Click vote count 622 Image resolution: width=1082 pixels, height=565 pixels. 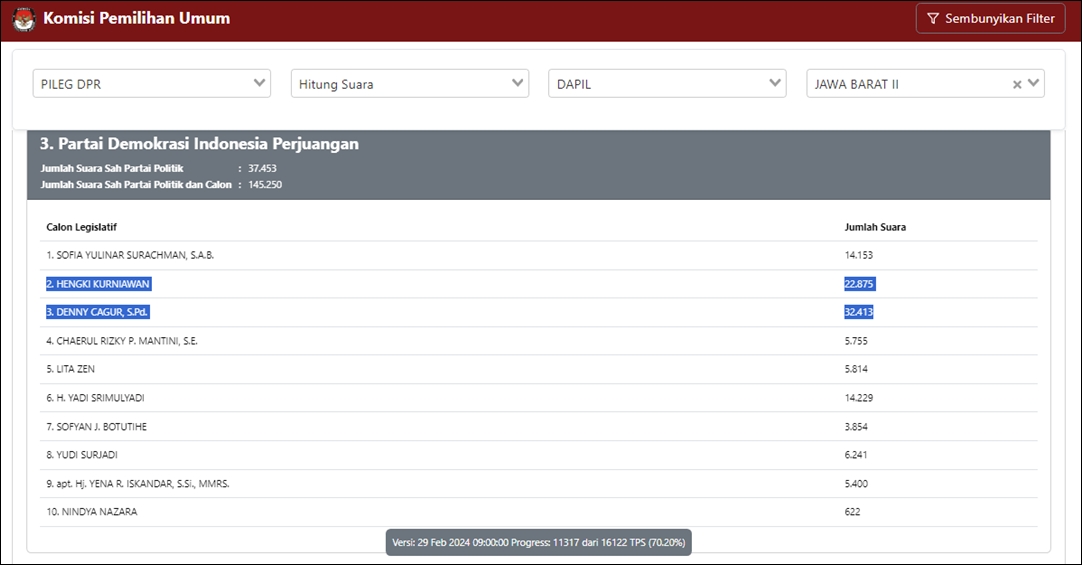click(852, 512)
